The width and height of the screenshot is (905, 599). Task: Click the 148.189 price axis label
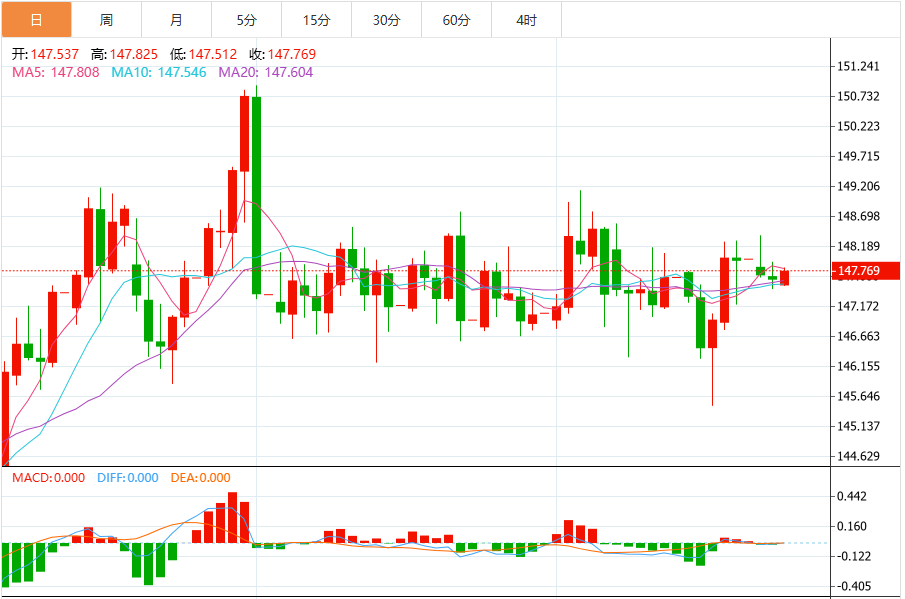click(858, 246)
